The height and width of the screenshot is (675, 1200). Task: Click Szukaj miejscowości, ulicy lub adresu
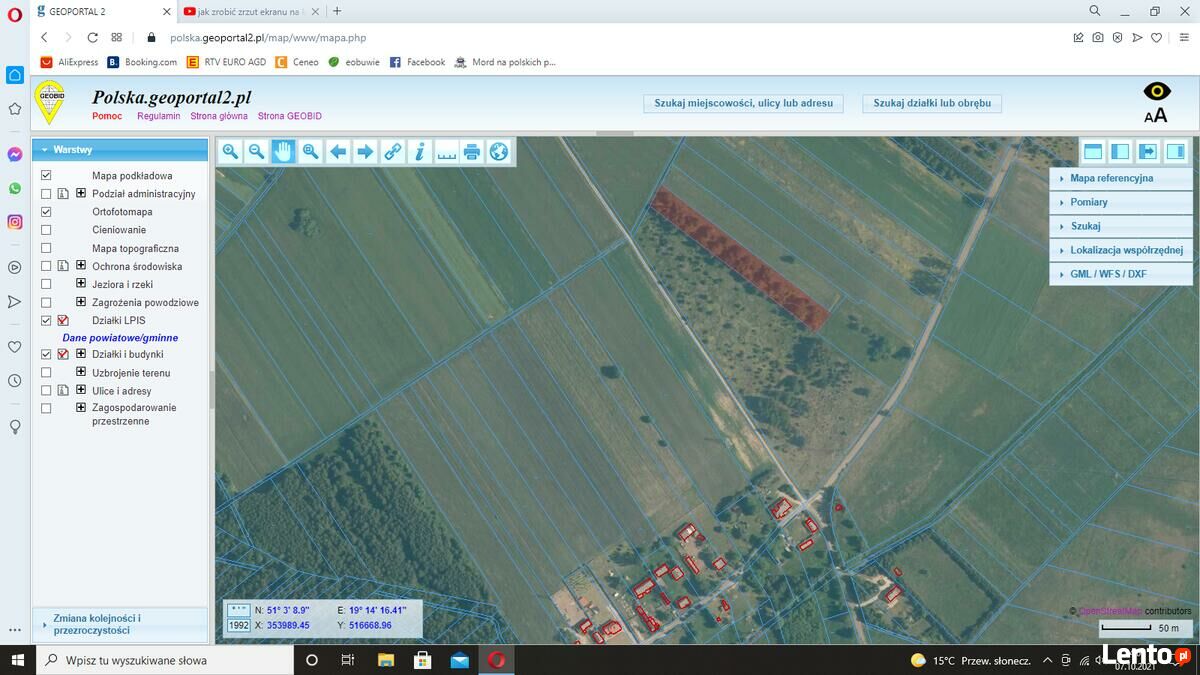click(x=743, y=103)
